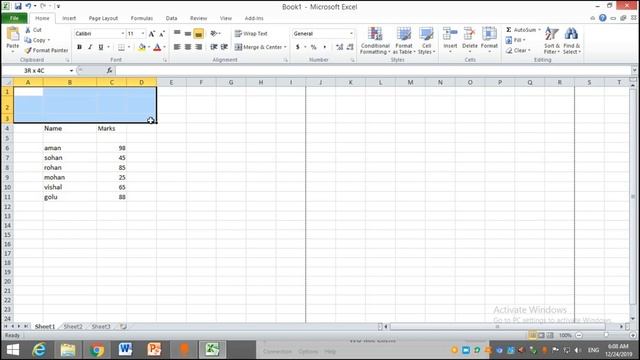Switch to the Insert tab
This screenshot has width=640, height=360.
69,18
